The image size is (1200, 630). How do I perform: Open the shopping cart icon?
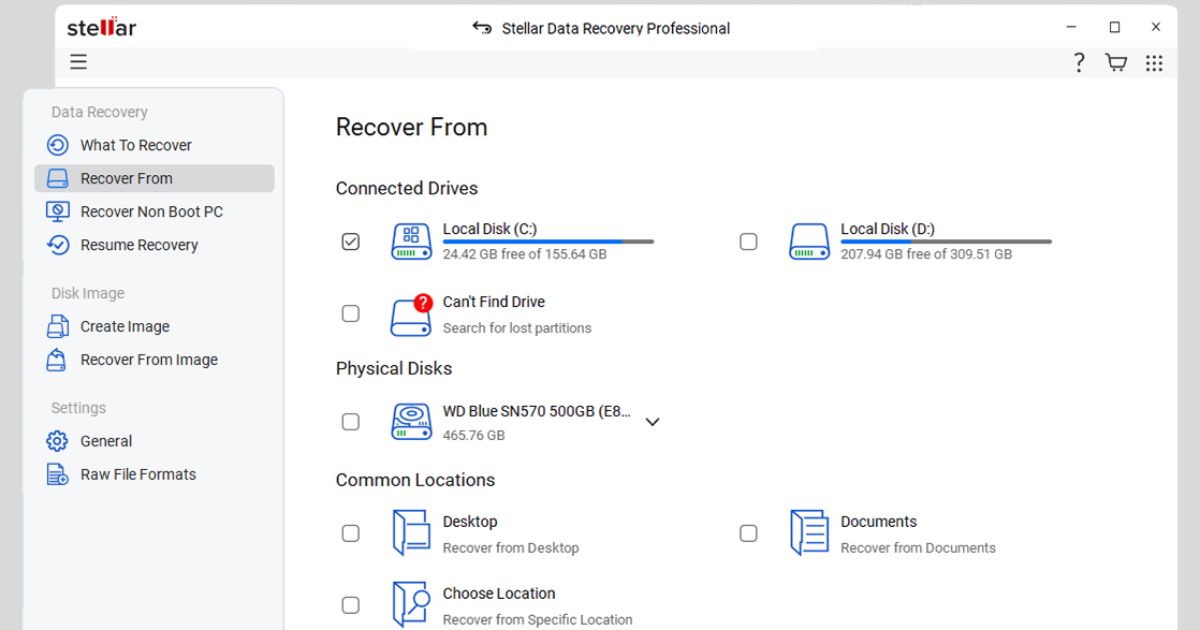(x=1116, y=63)
